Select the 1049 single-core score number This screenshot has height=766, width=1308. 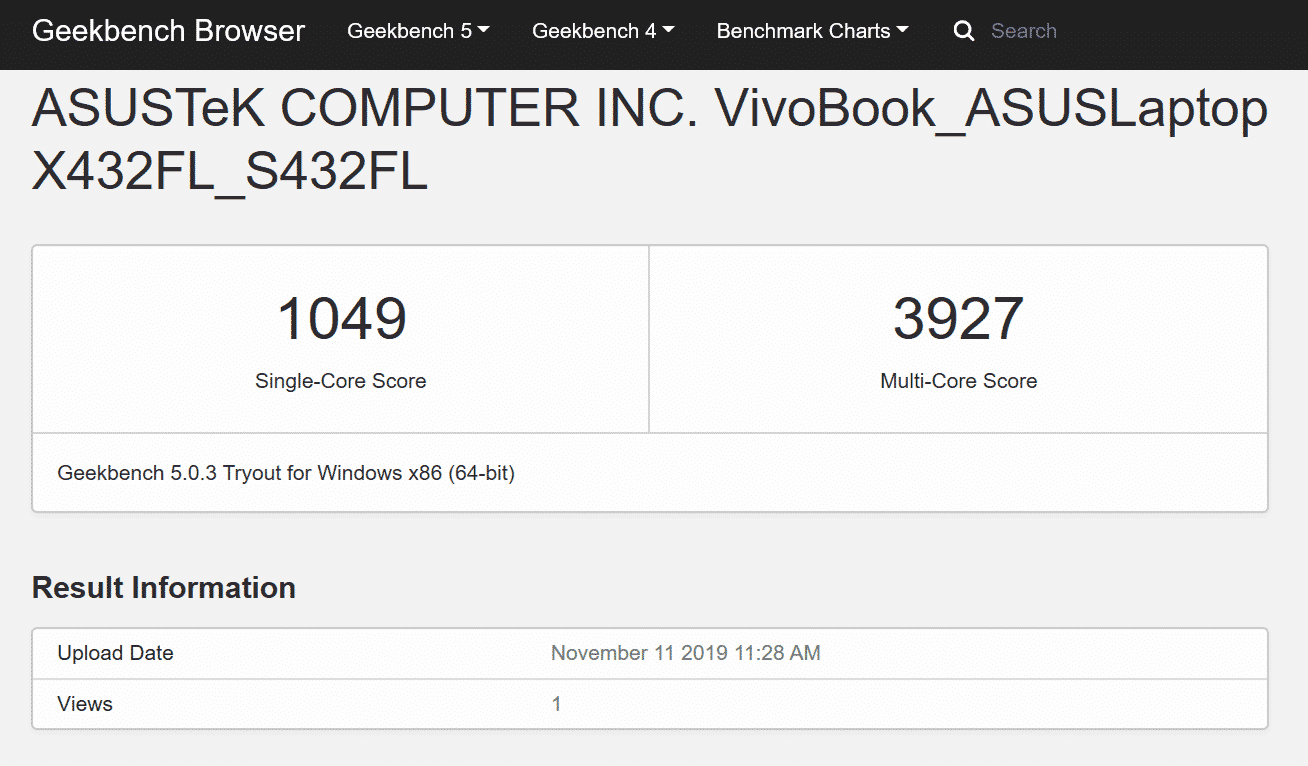(x=341, y=319)
